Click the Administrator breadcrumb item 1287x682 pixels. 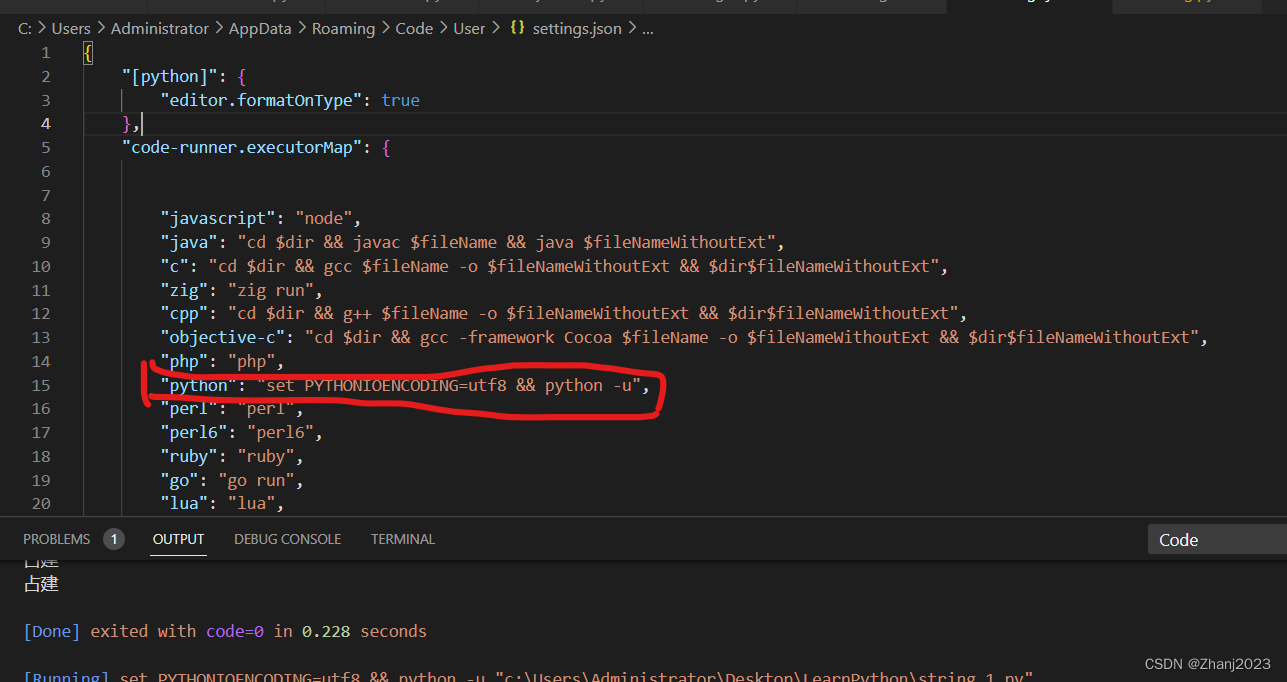point(159,28)
